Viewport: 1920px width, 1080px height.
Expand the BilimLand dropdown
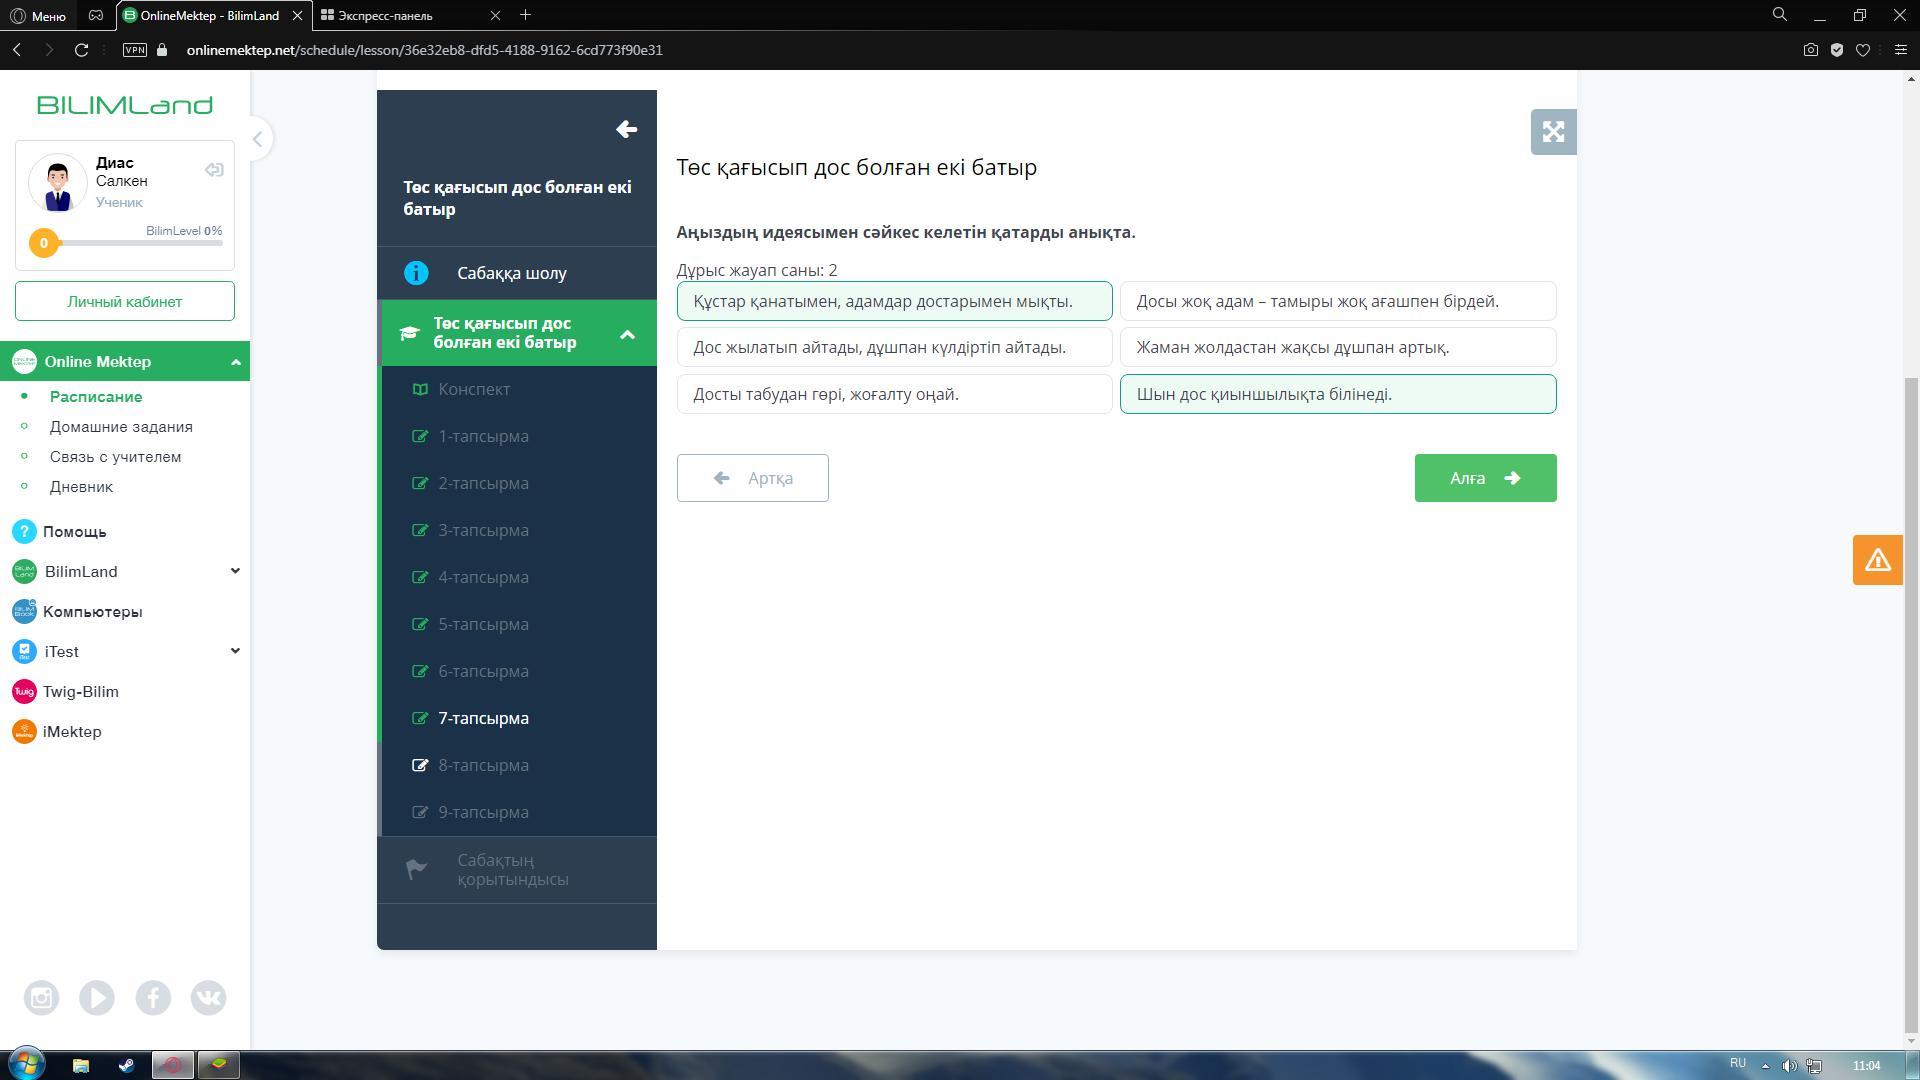pyautogui.click(x=235, y=571)
